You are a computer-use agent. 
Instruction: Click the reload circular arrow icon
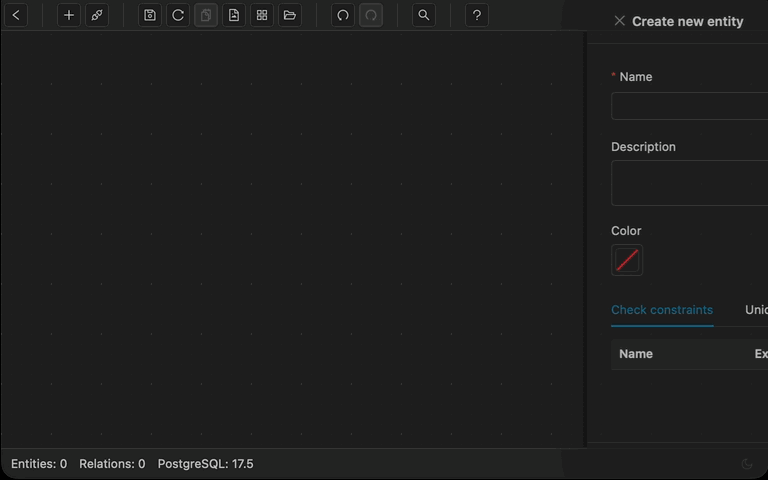pyautogui.click(x=178, y=15)
